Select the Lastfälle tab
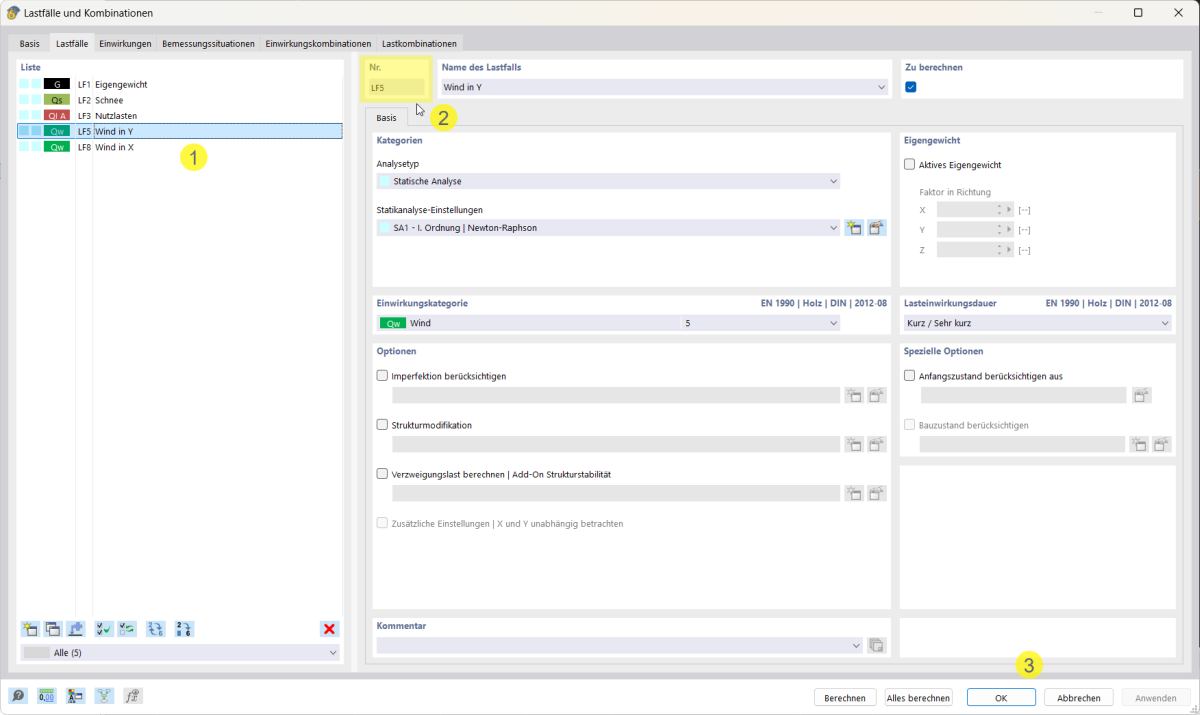Image resolution: width=1200 pixels, height=715 pixels. pyautogui.click(x=72, y=44)
